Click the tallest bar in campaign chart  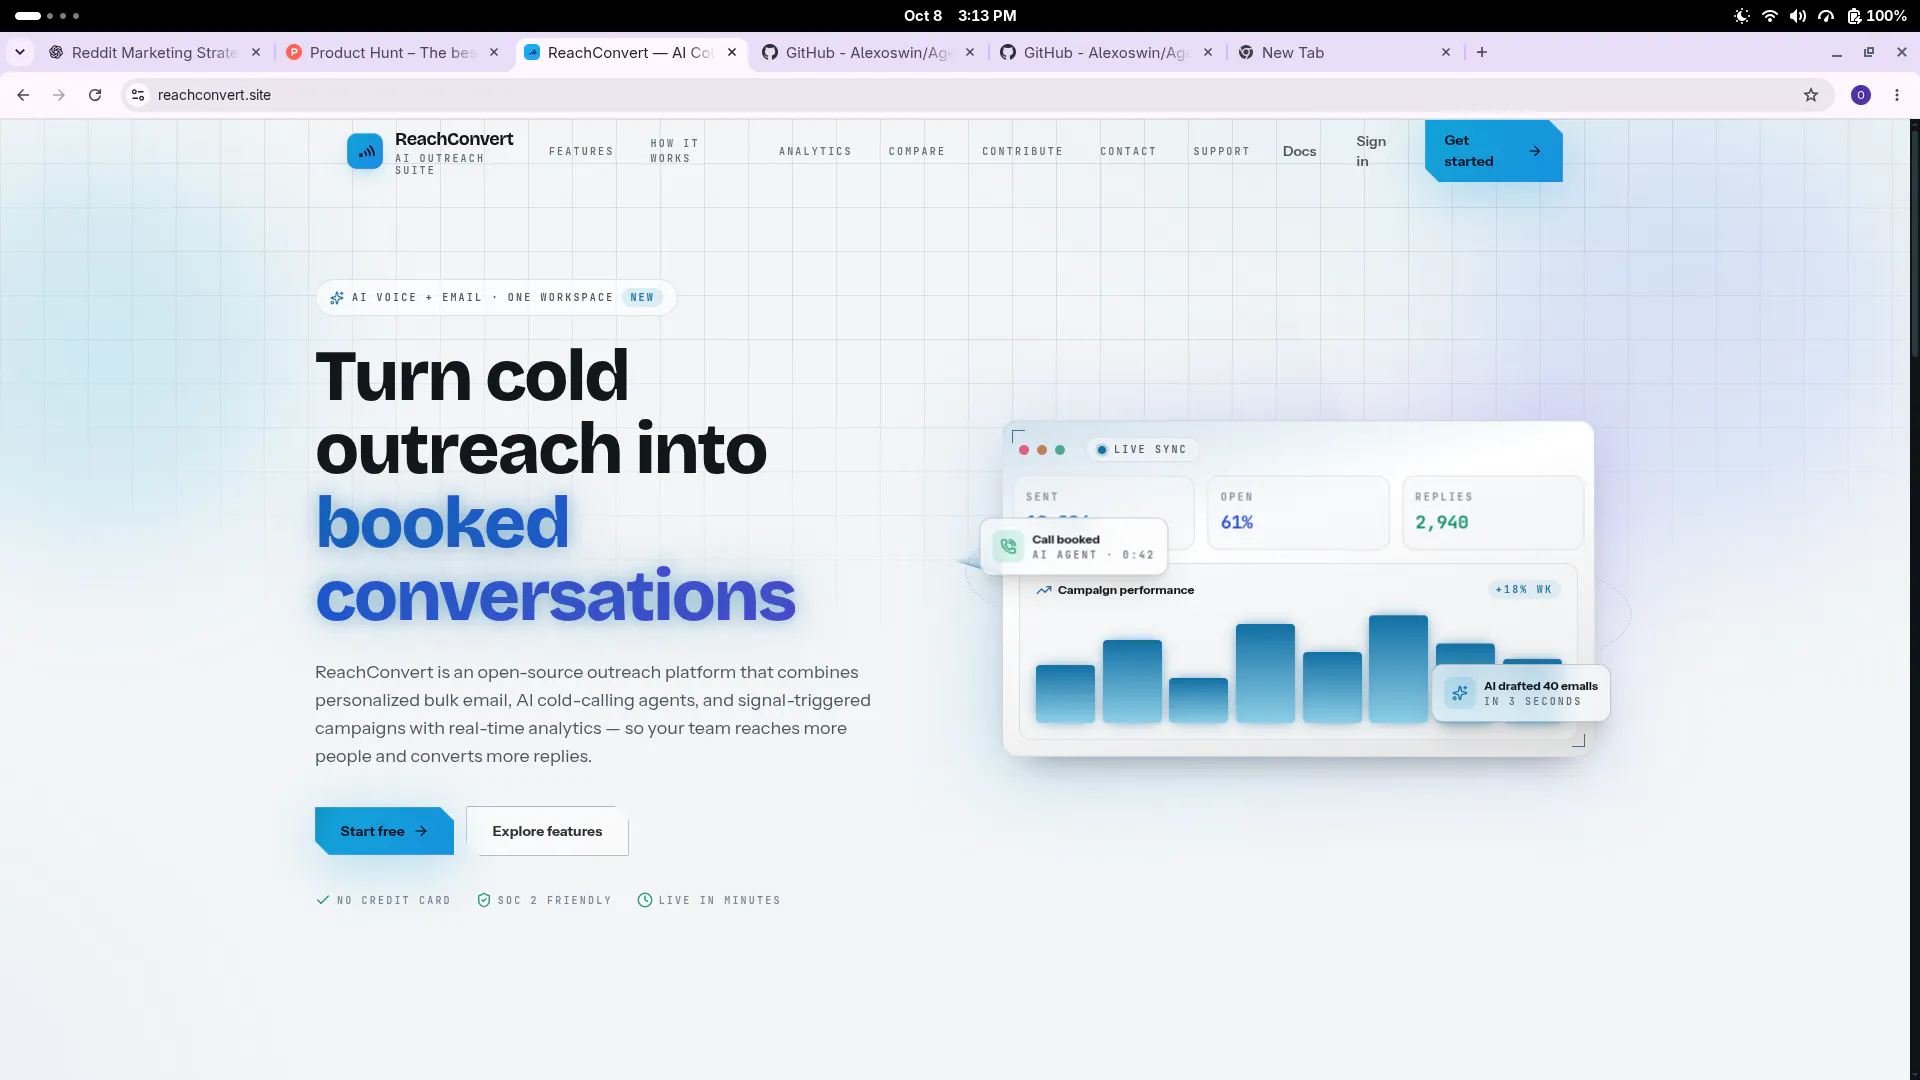coord(1398,668)
